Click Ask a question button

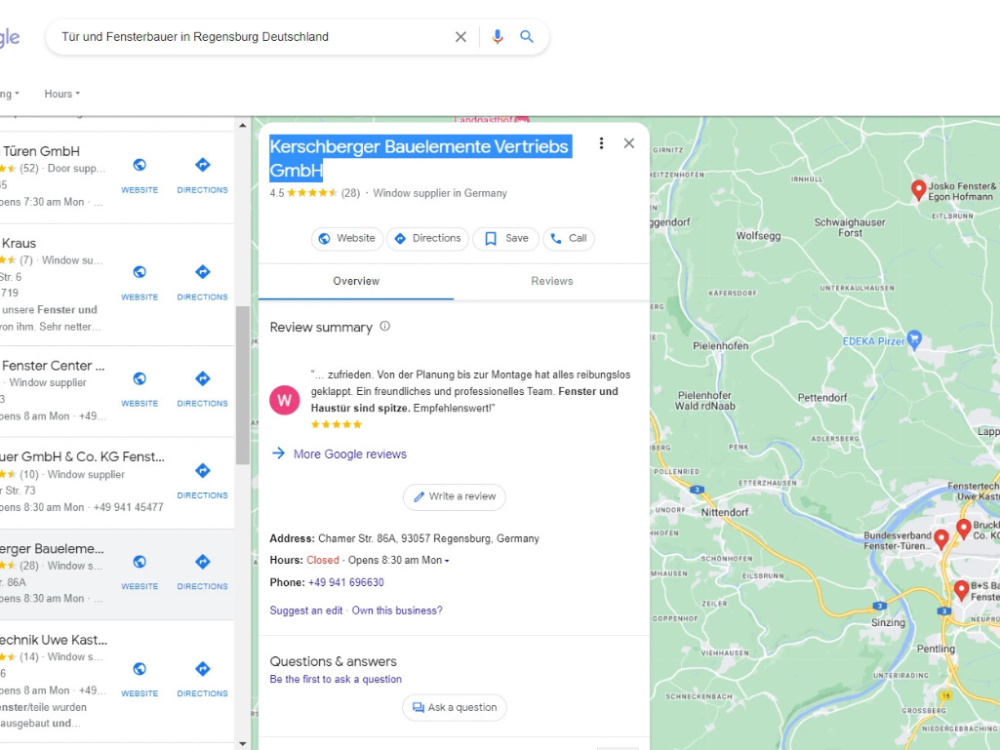point(454,707)
